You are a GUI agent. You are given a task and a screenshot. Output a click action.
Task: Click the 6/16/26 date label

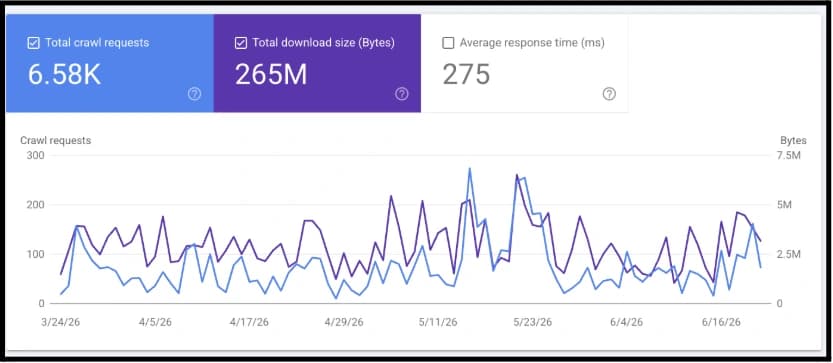(x=721, y=322)
